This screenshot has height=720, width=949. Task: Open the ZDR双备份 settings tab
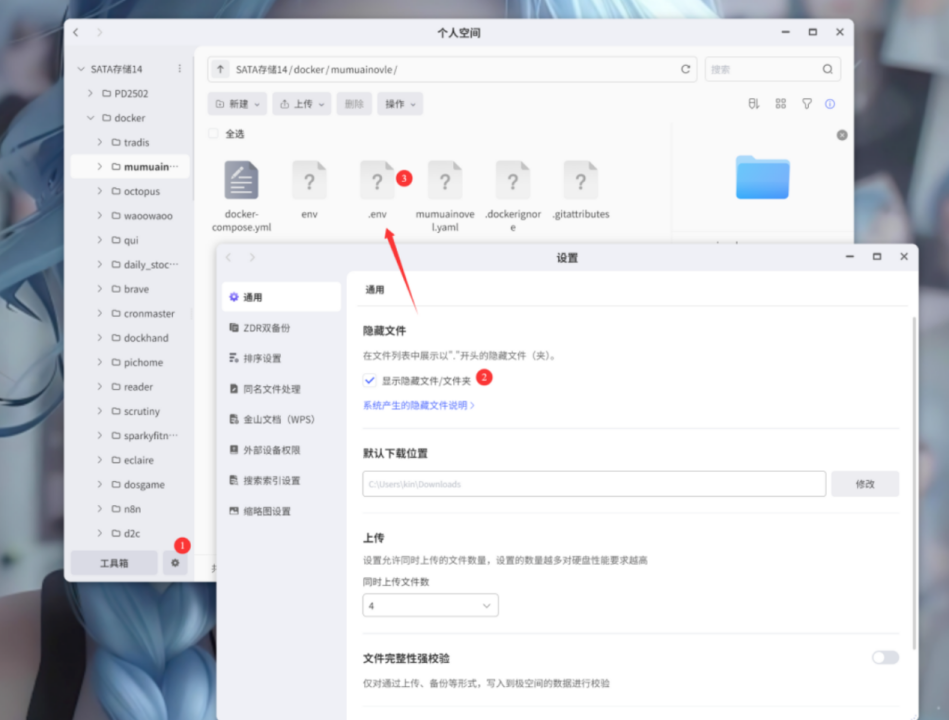tap(266, 328)
